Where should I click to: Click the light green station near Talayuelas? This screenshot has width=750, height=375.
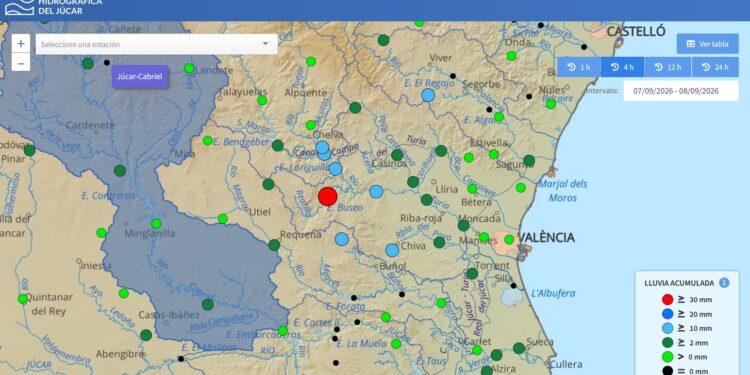coord(262,100)
